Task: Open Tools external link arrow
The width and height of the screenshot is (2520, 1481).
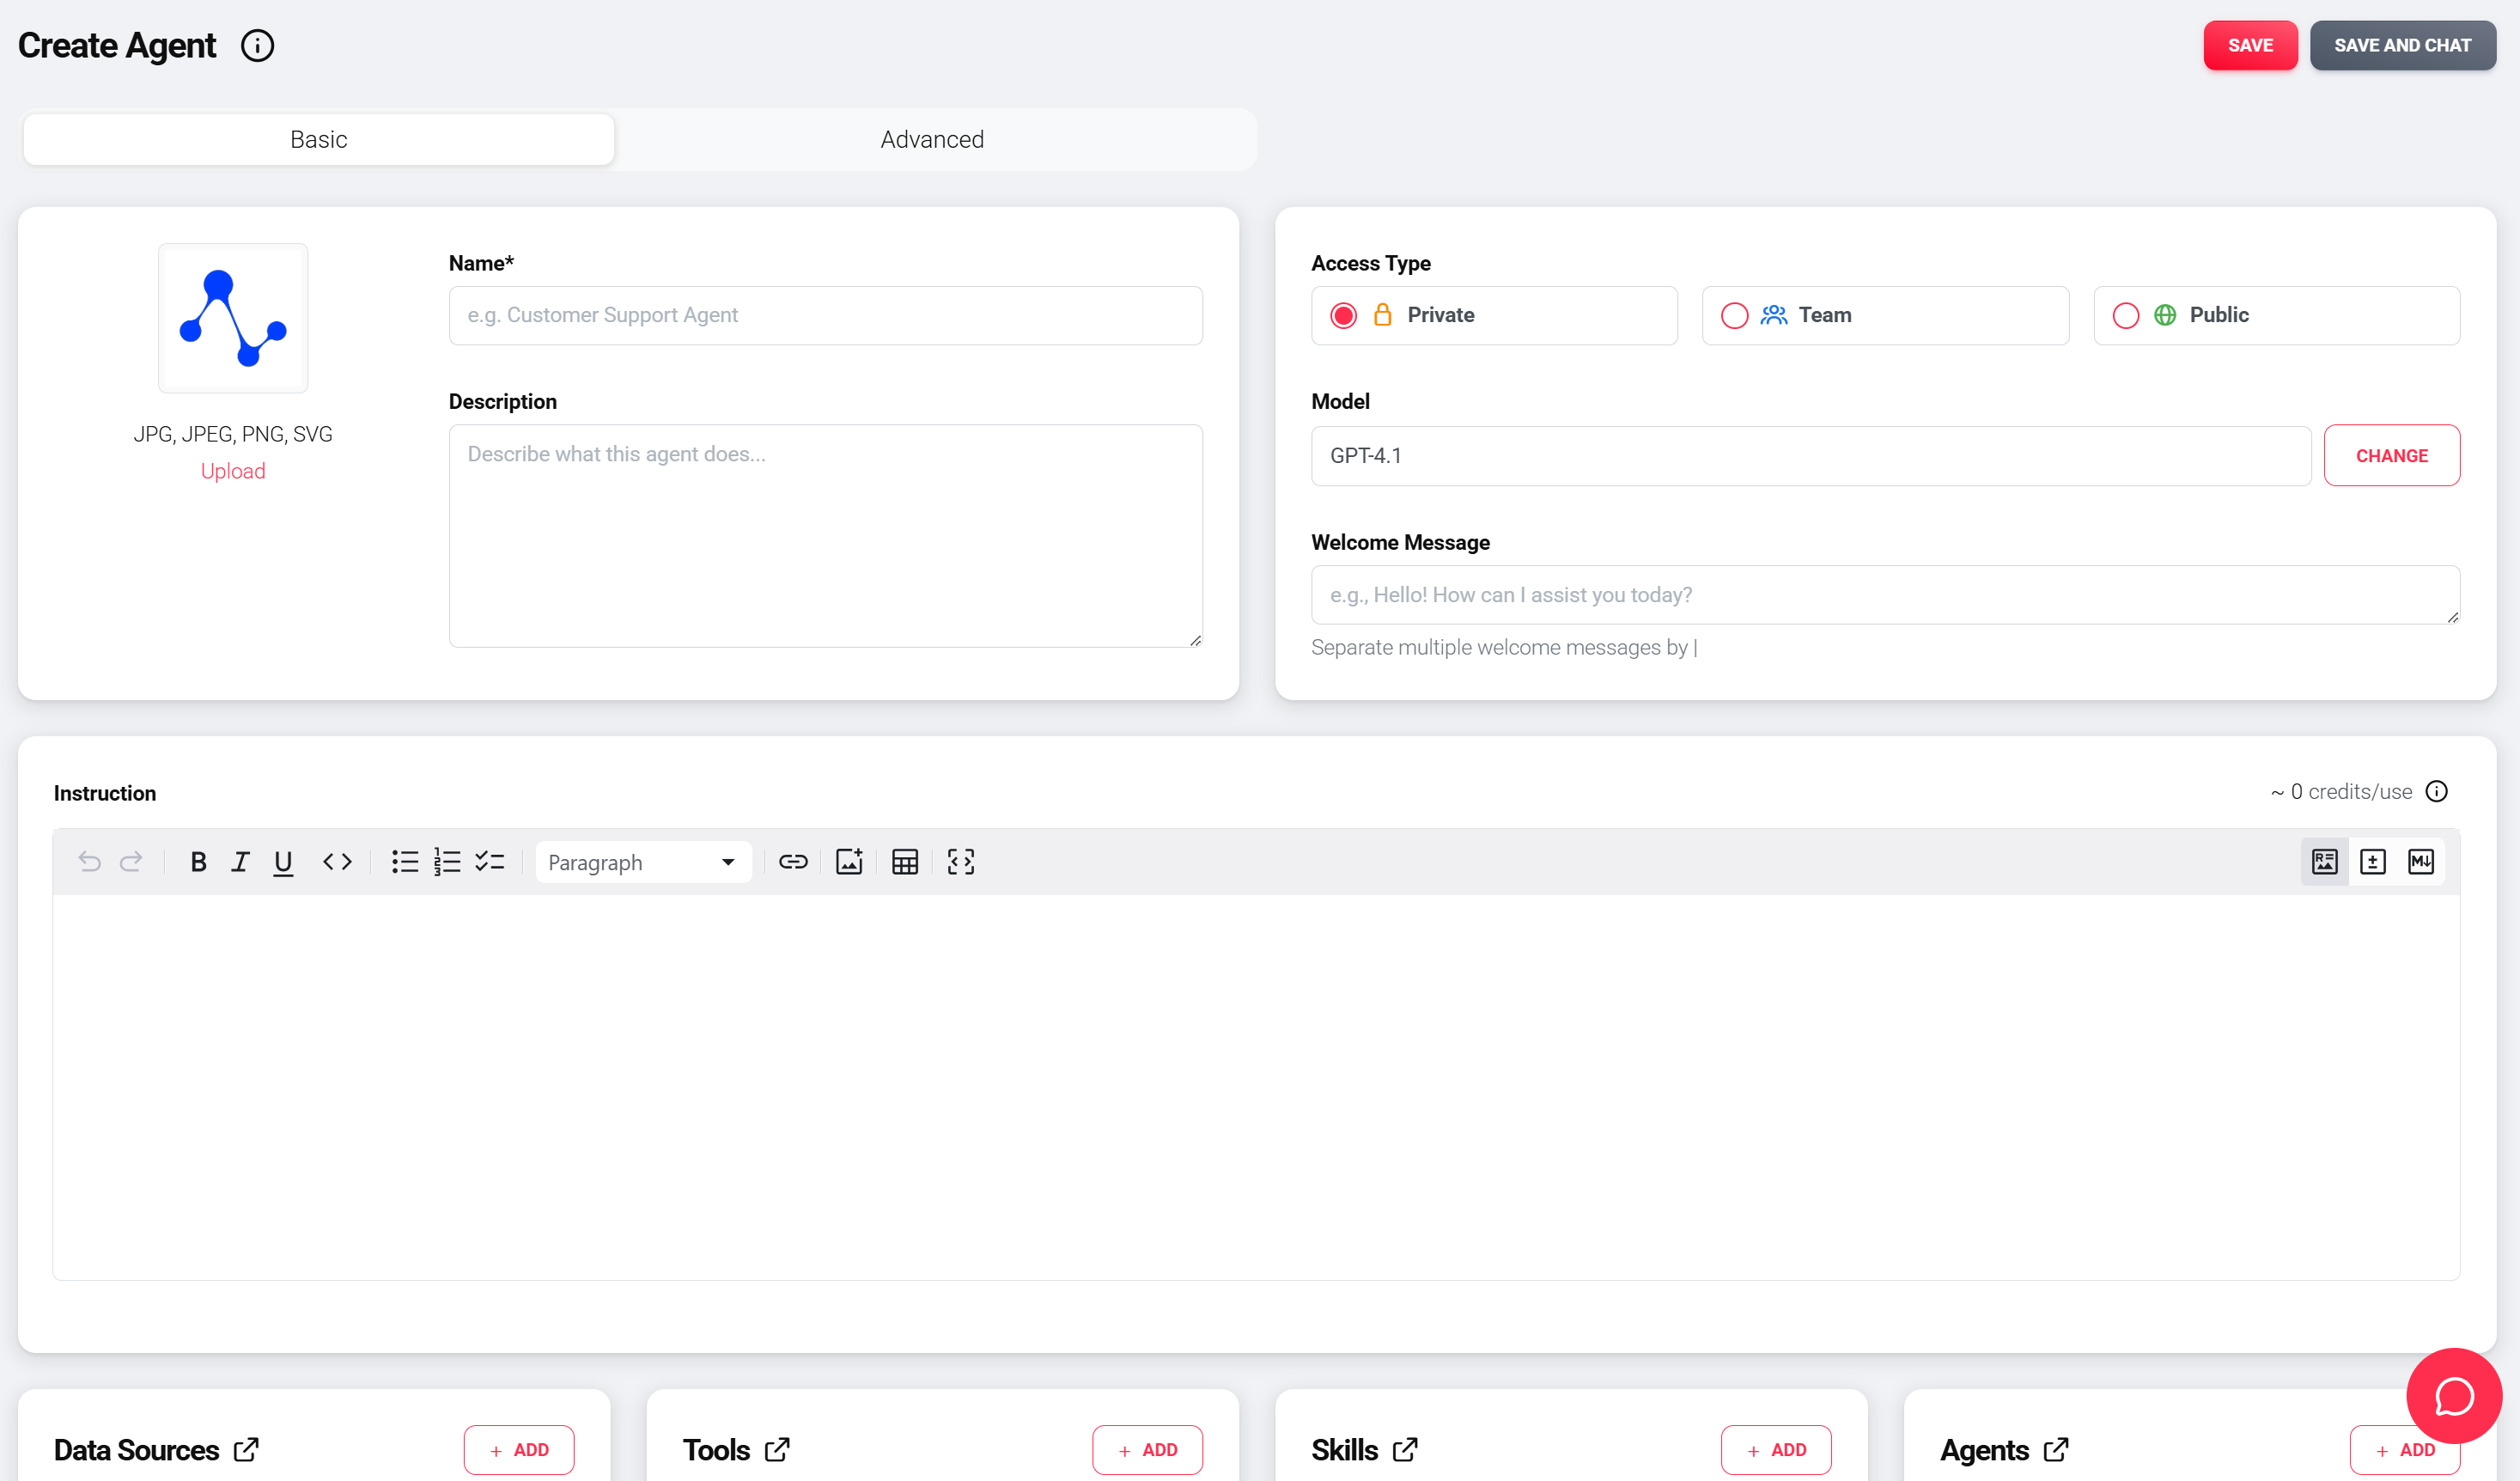Action: 777,1450
